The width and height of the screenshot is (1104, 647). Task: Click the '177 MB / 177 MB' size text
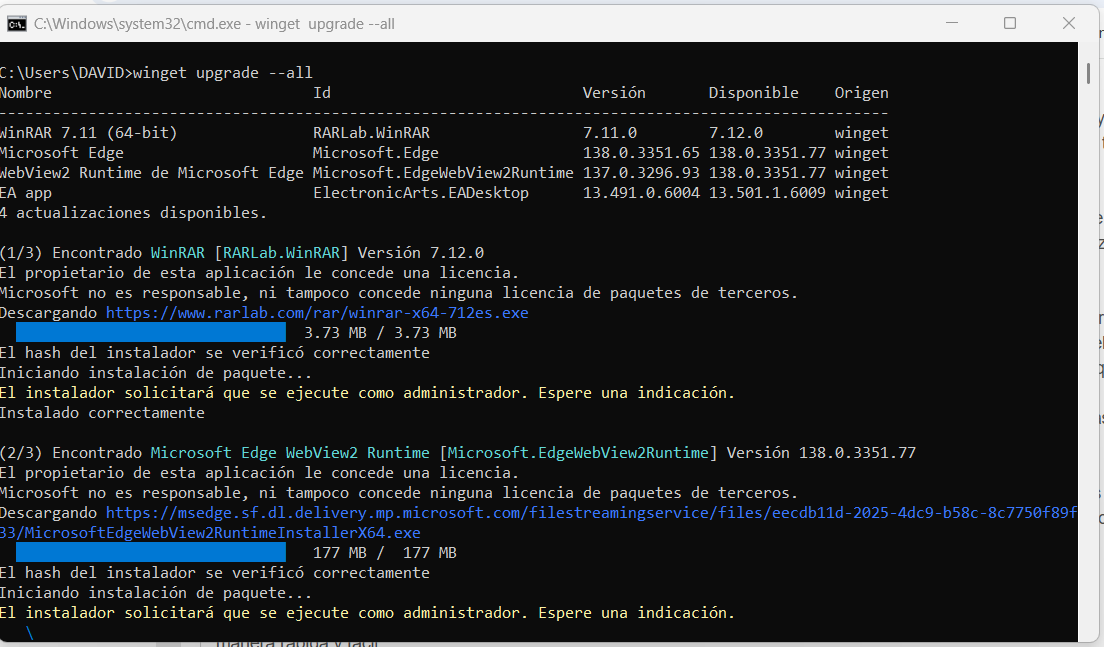[x=384, y=553]
